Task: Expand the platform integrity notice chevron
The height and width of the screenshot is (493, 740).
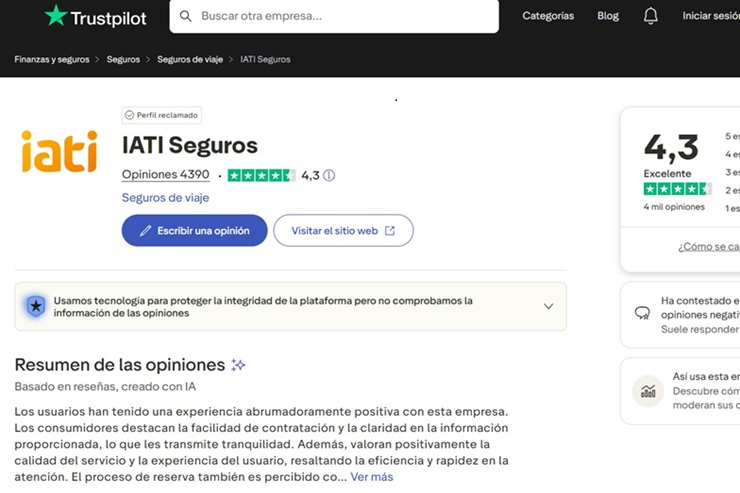Action: [548, 306]
